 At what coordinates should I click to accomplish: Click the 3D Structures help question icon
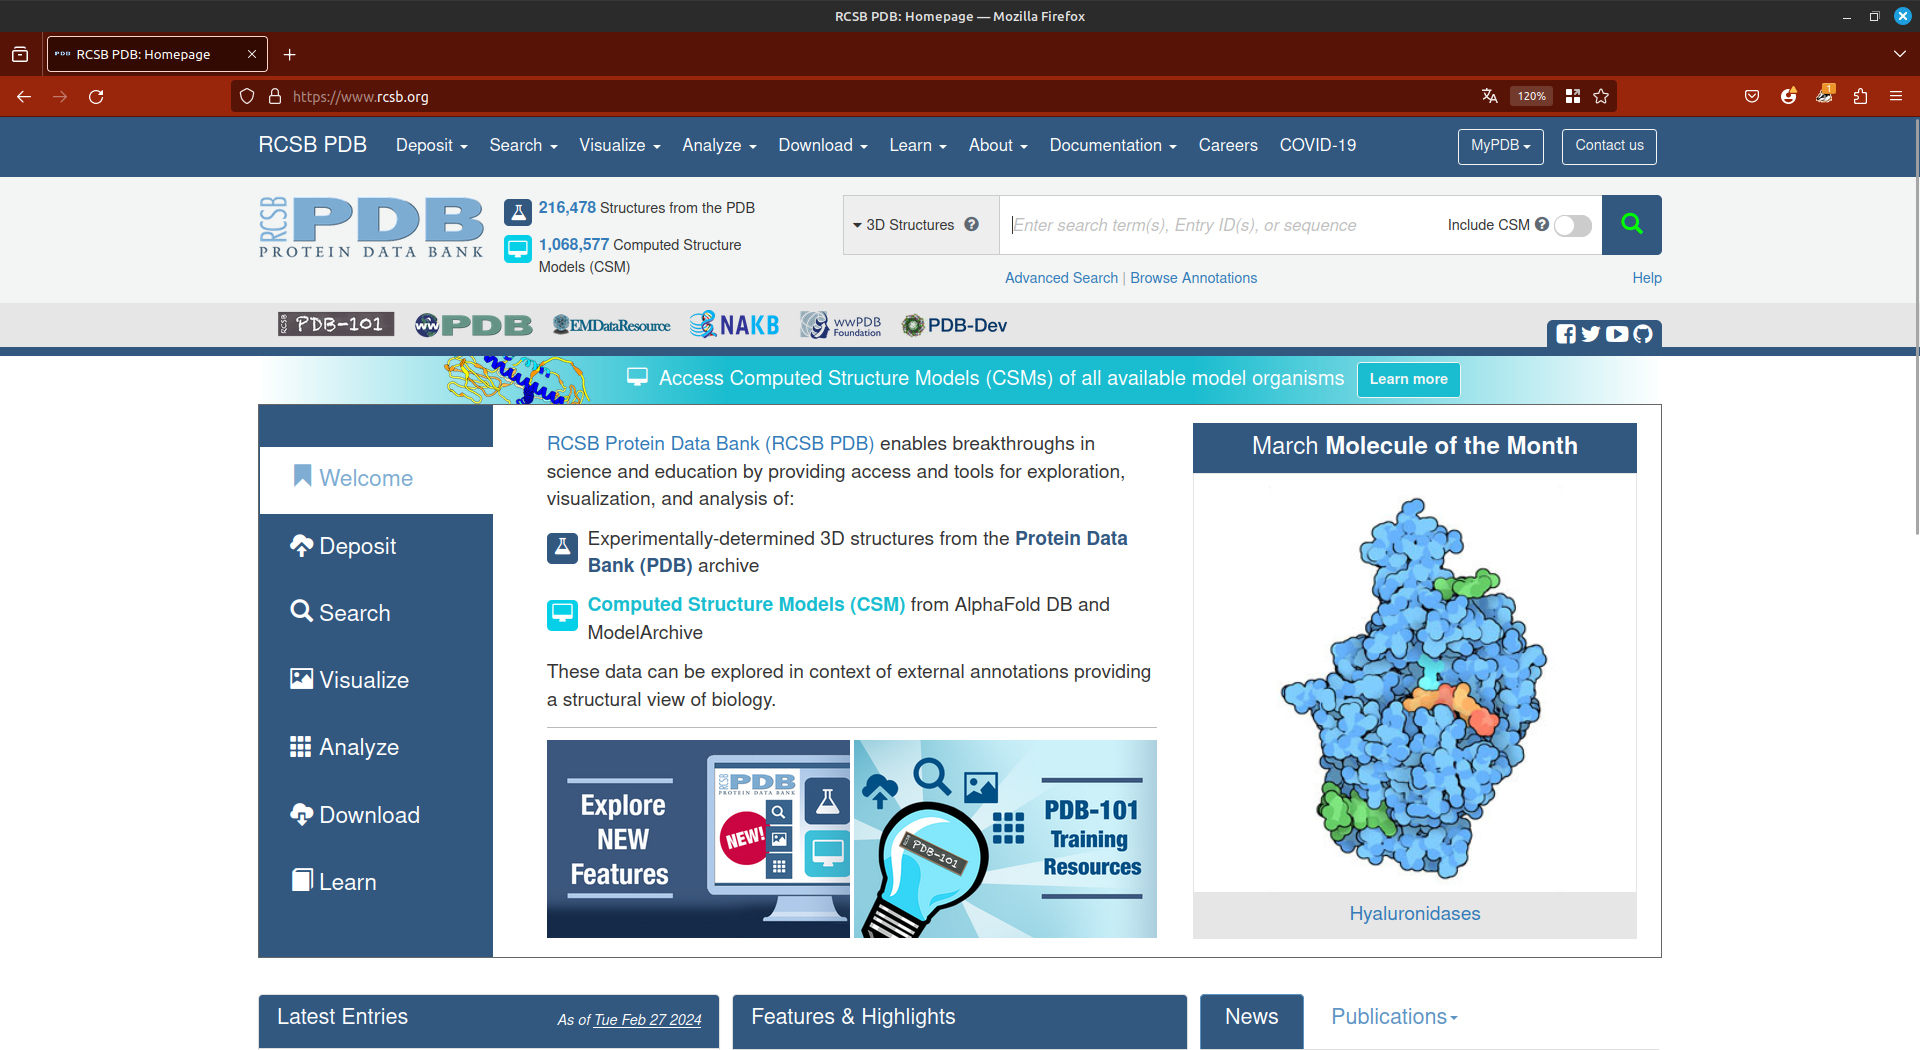971,224
